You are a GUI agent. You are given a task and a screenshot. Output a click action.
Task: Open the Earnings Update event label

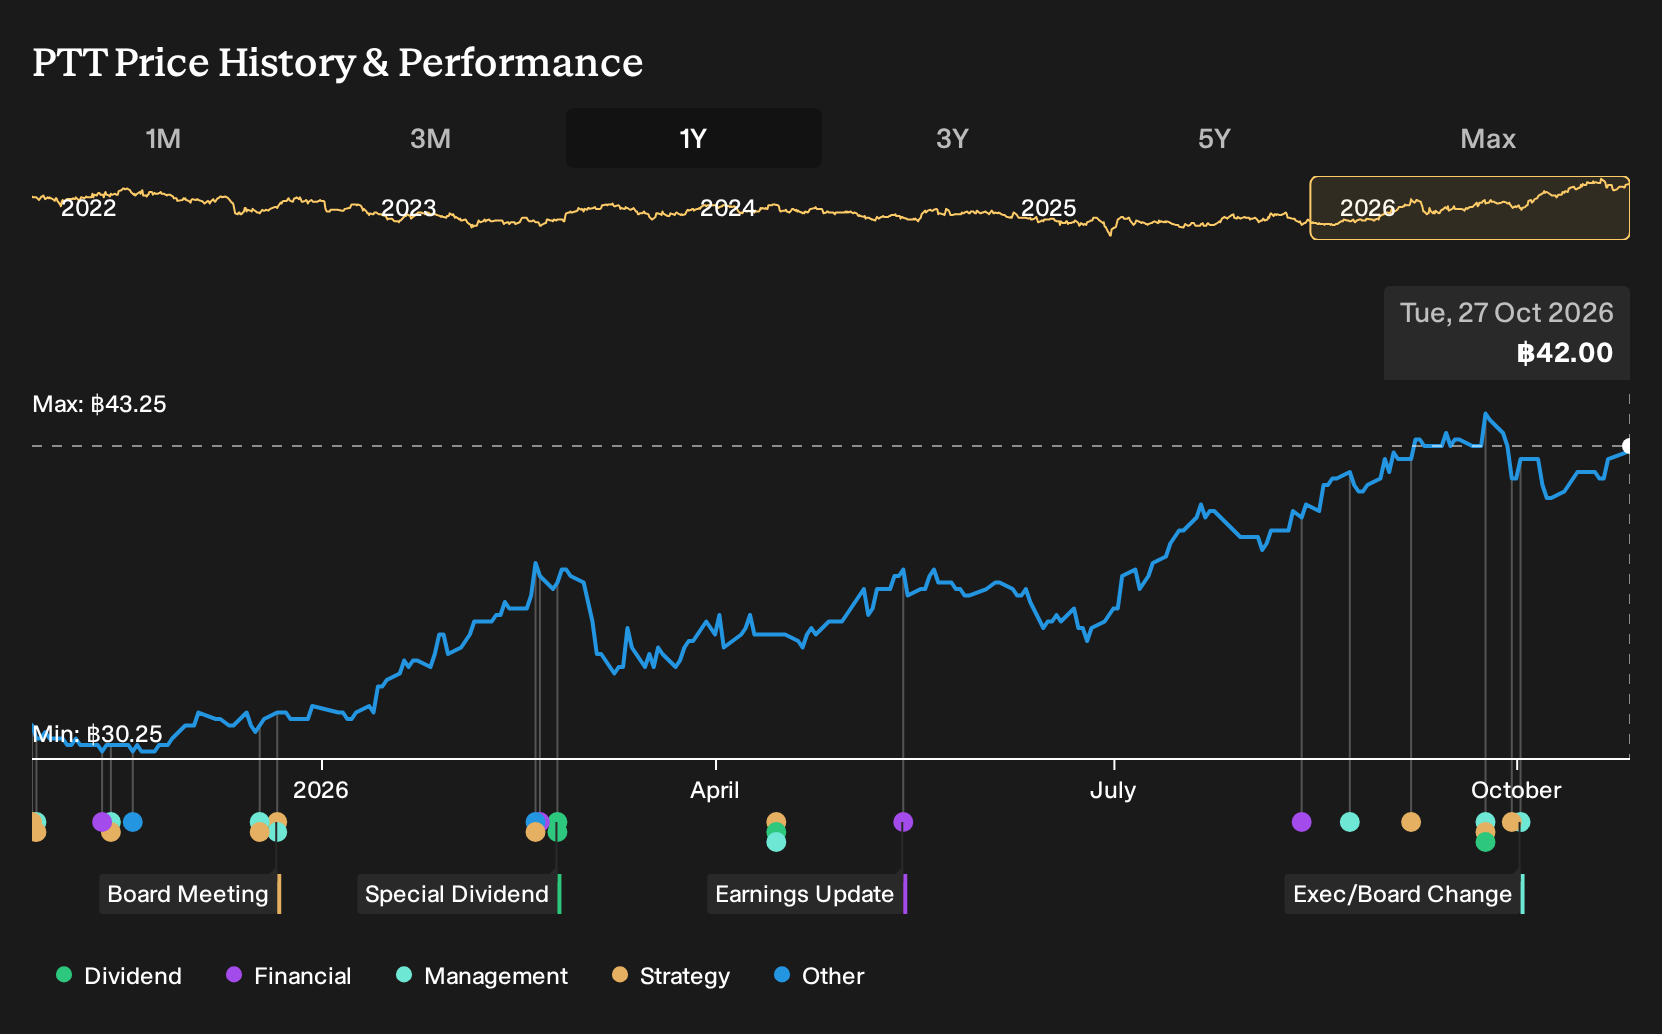tap(807, 894)
